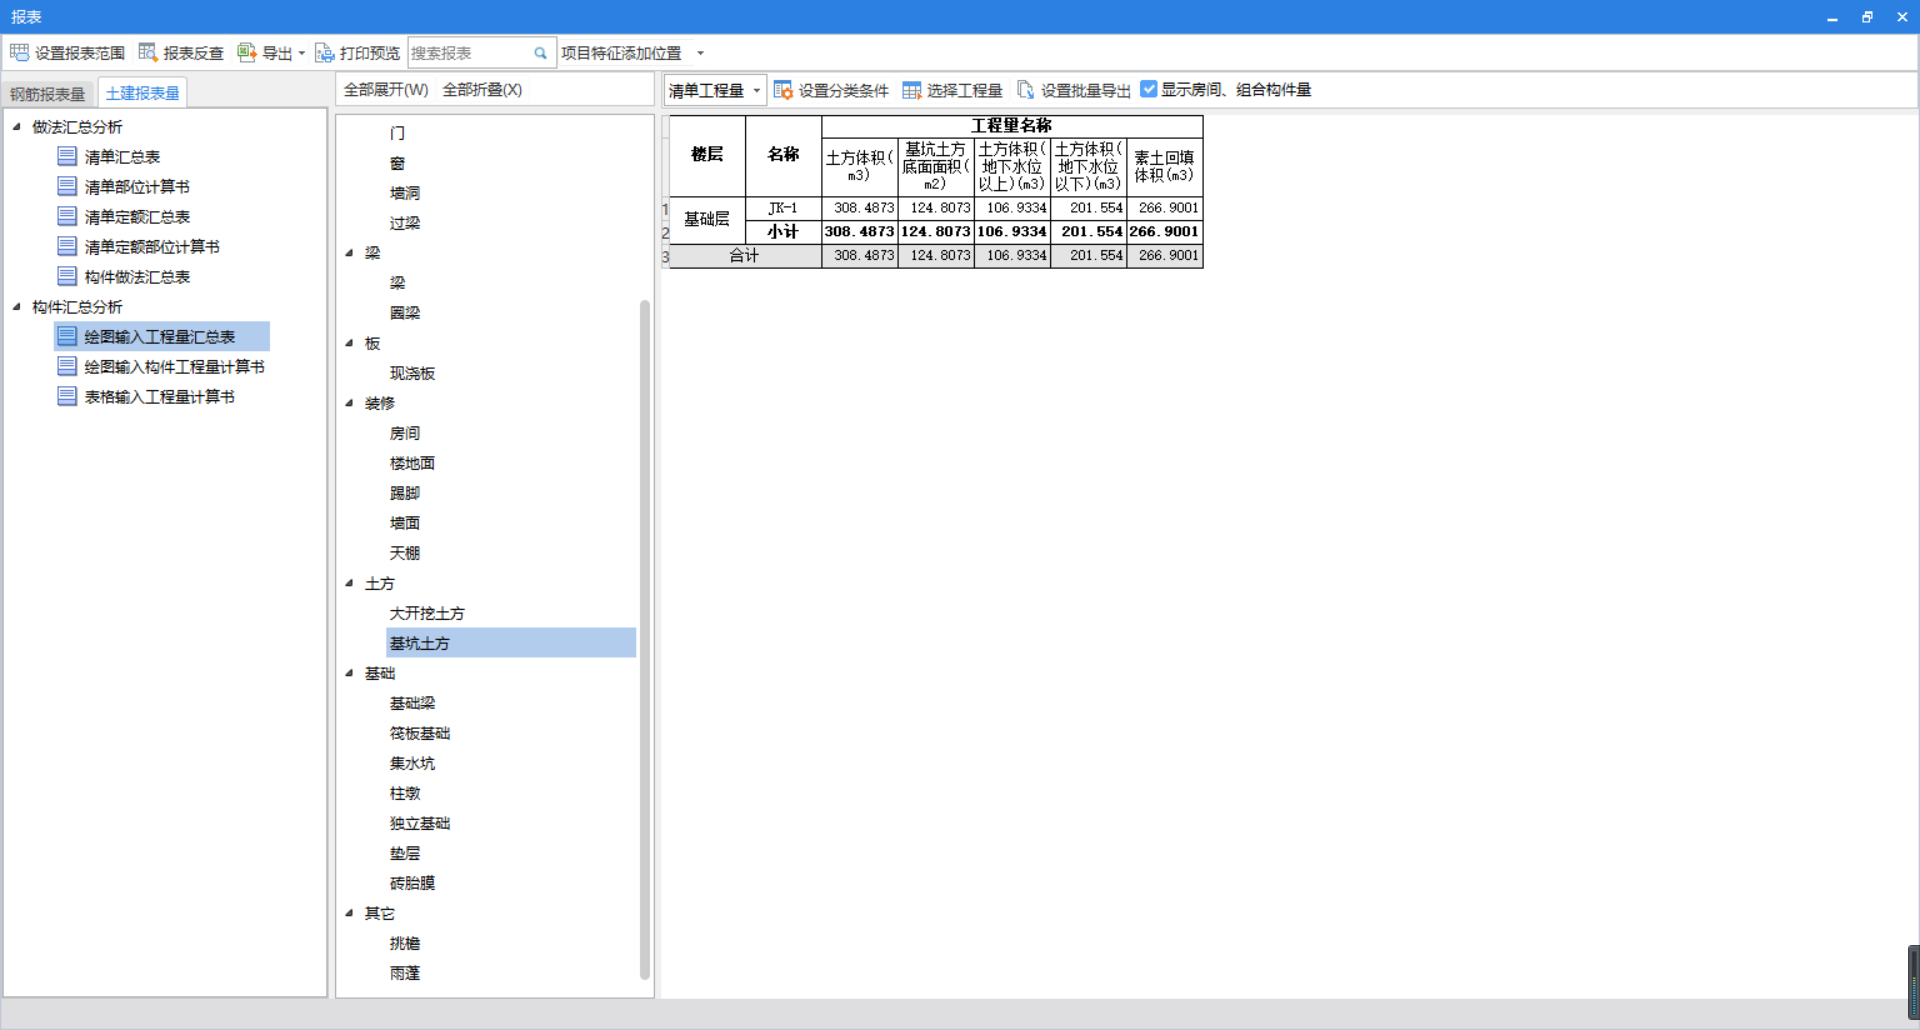Click the 表格输入工程量计算书 report icon
The height and width of the screenshot is (1030, 1920).
[67, 396]
